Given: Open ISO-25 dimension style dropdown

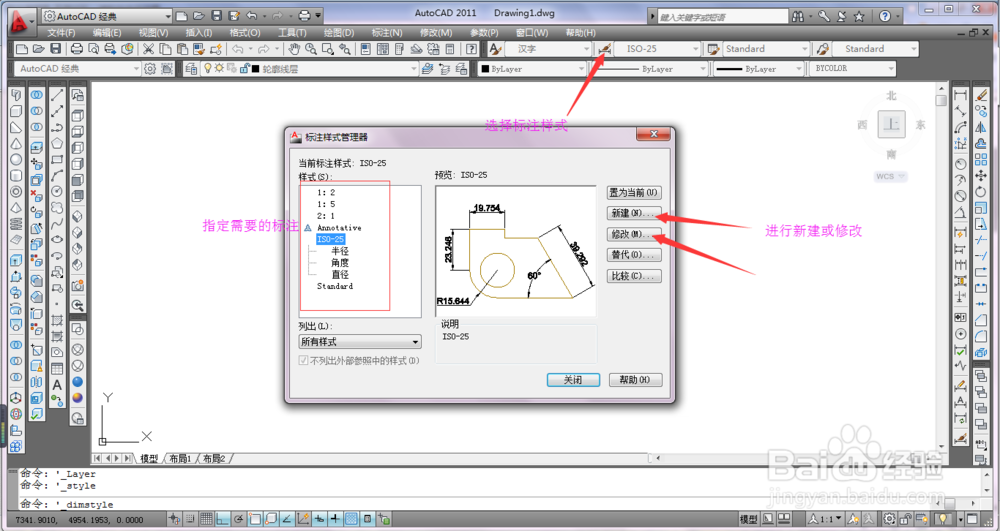Looking at the screenshot, I should (x=657, y=48).
